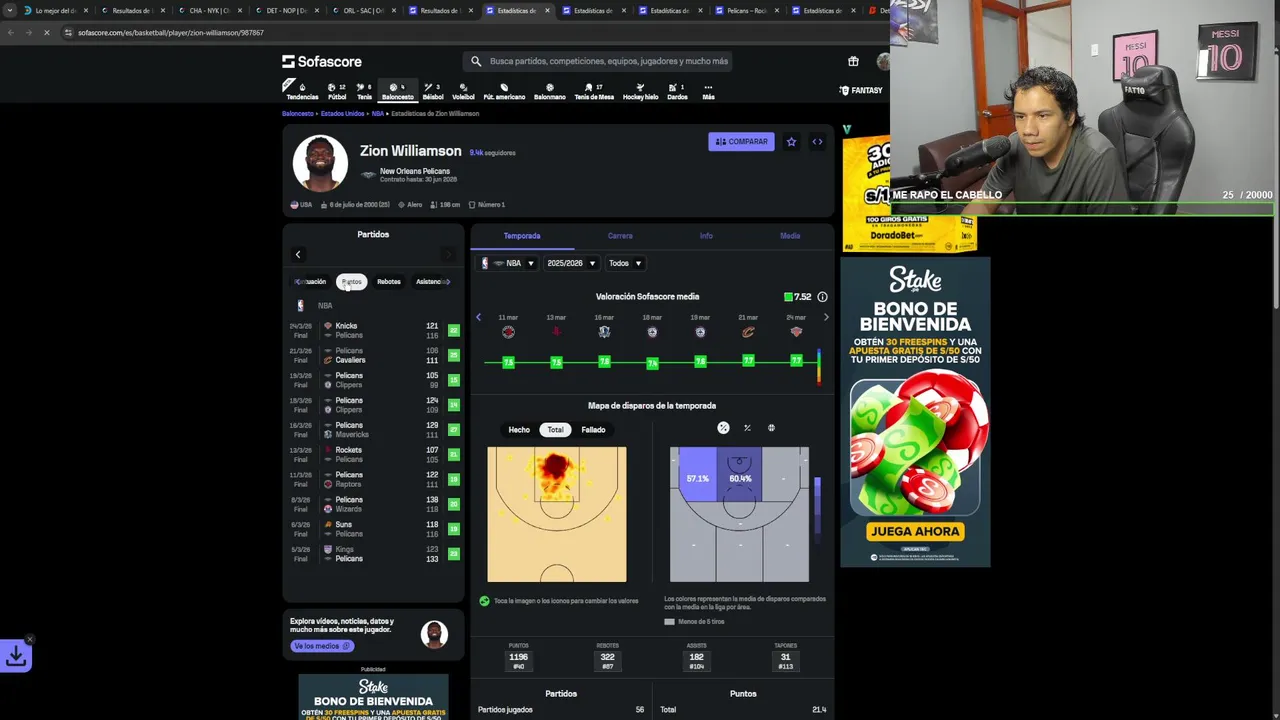
Task: Switch to the Media tab
Action: (x=790, y=236)
